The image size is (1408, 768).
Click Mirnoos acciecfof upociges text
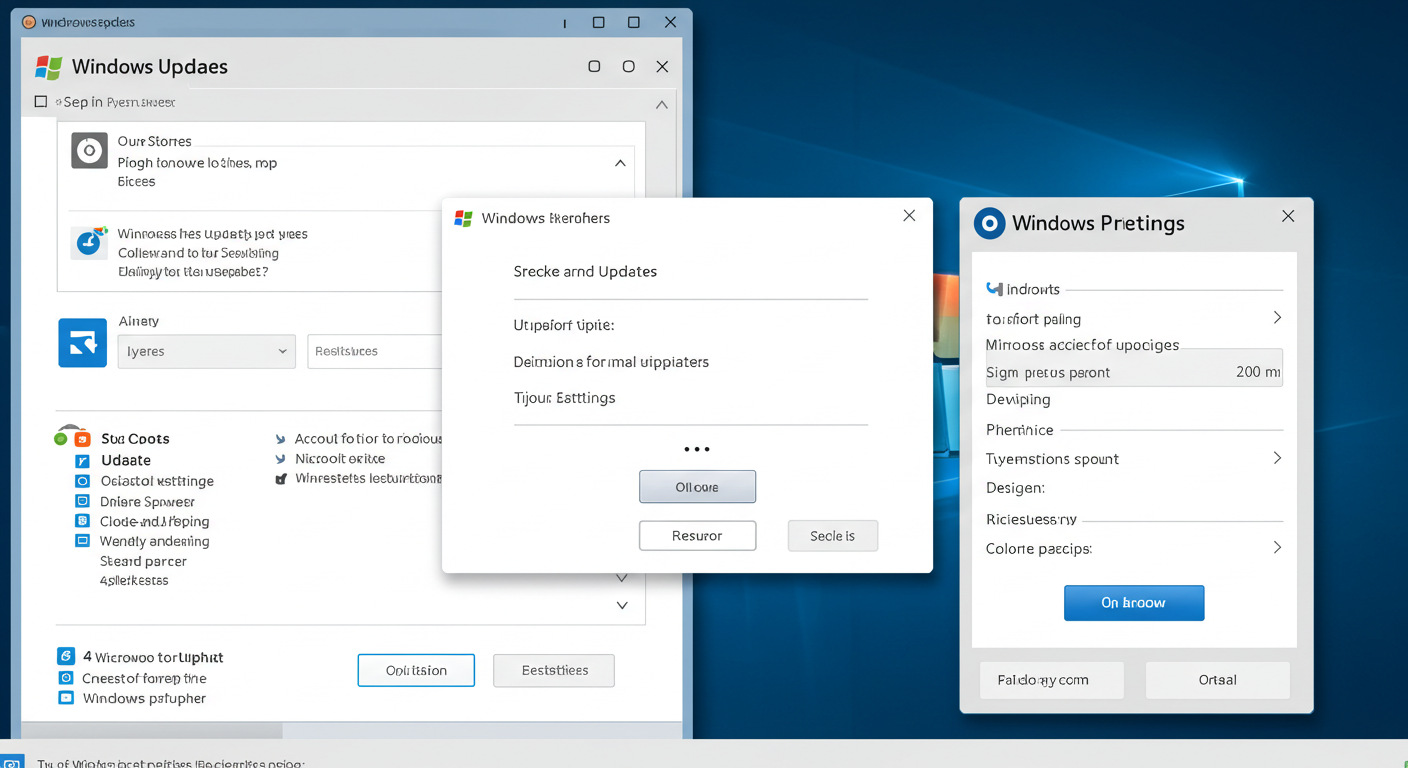[1082, 345]
